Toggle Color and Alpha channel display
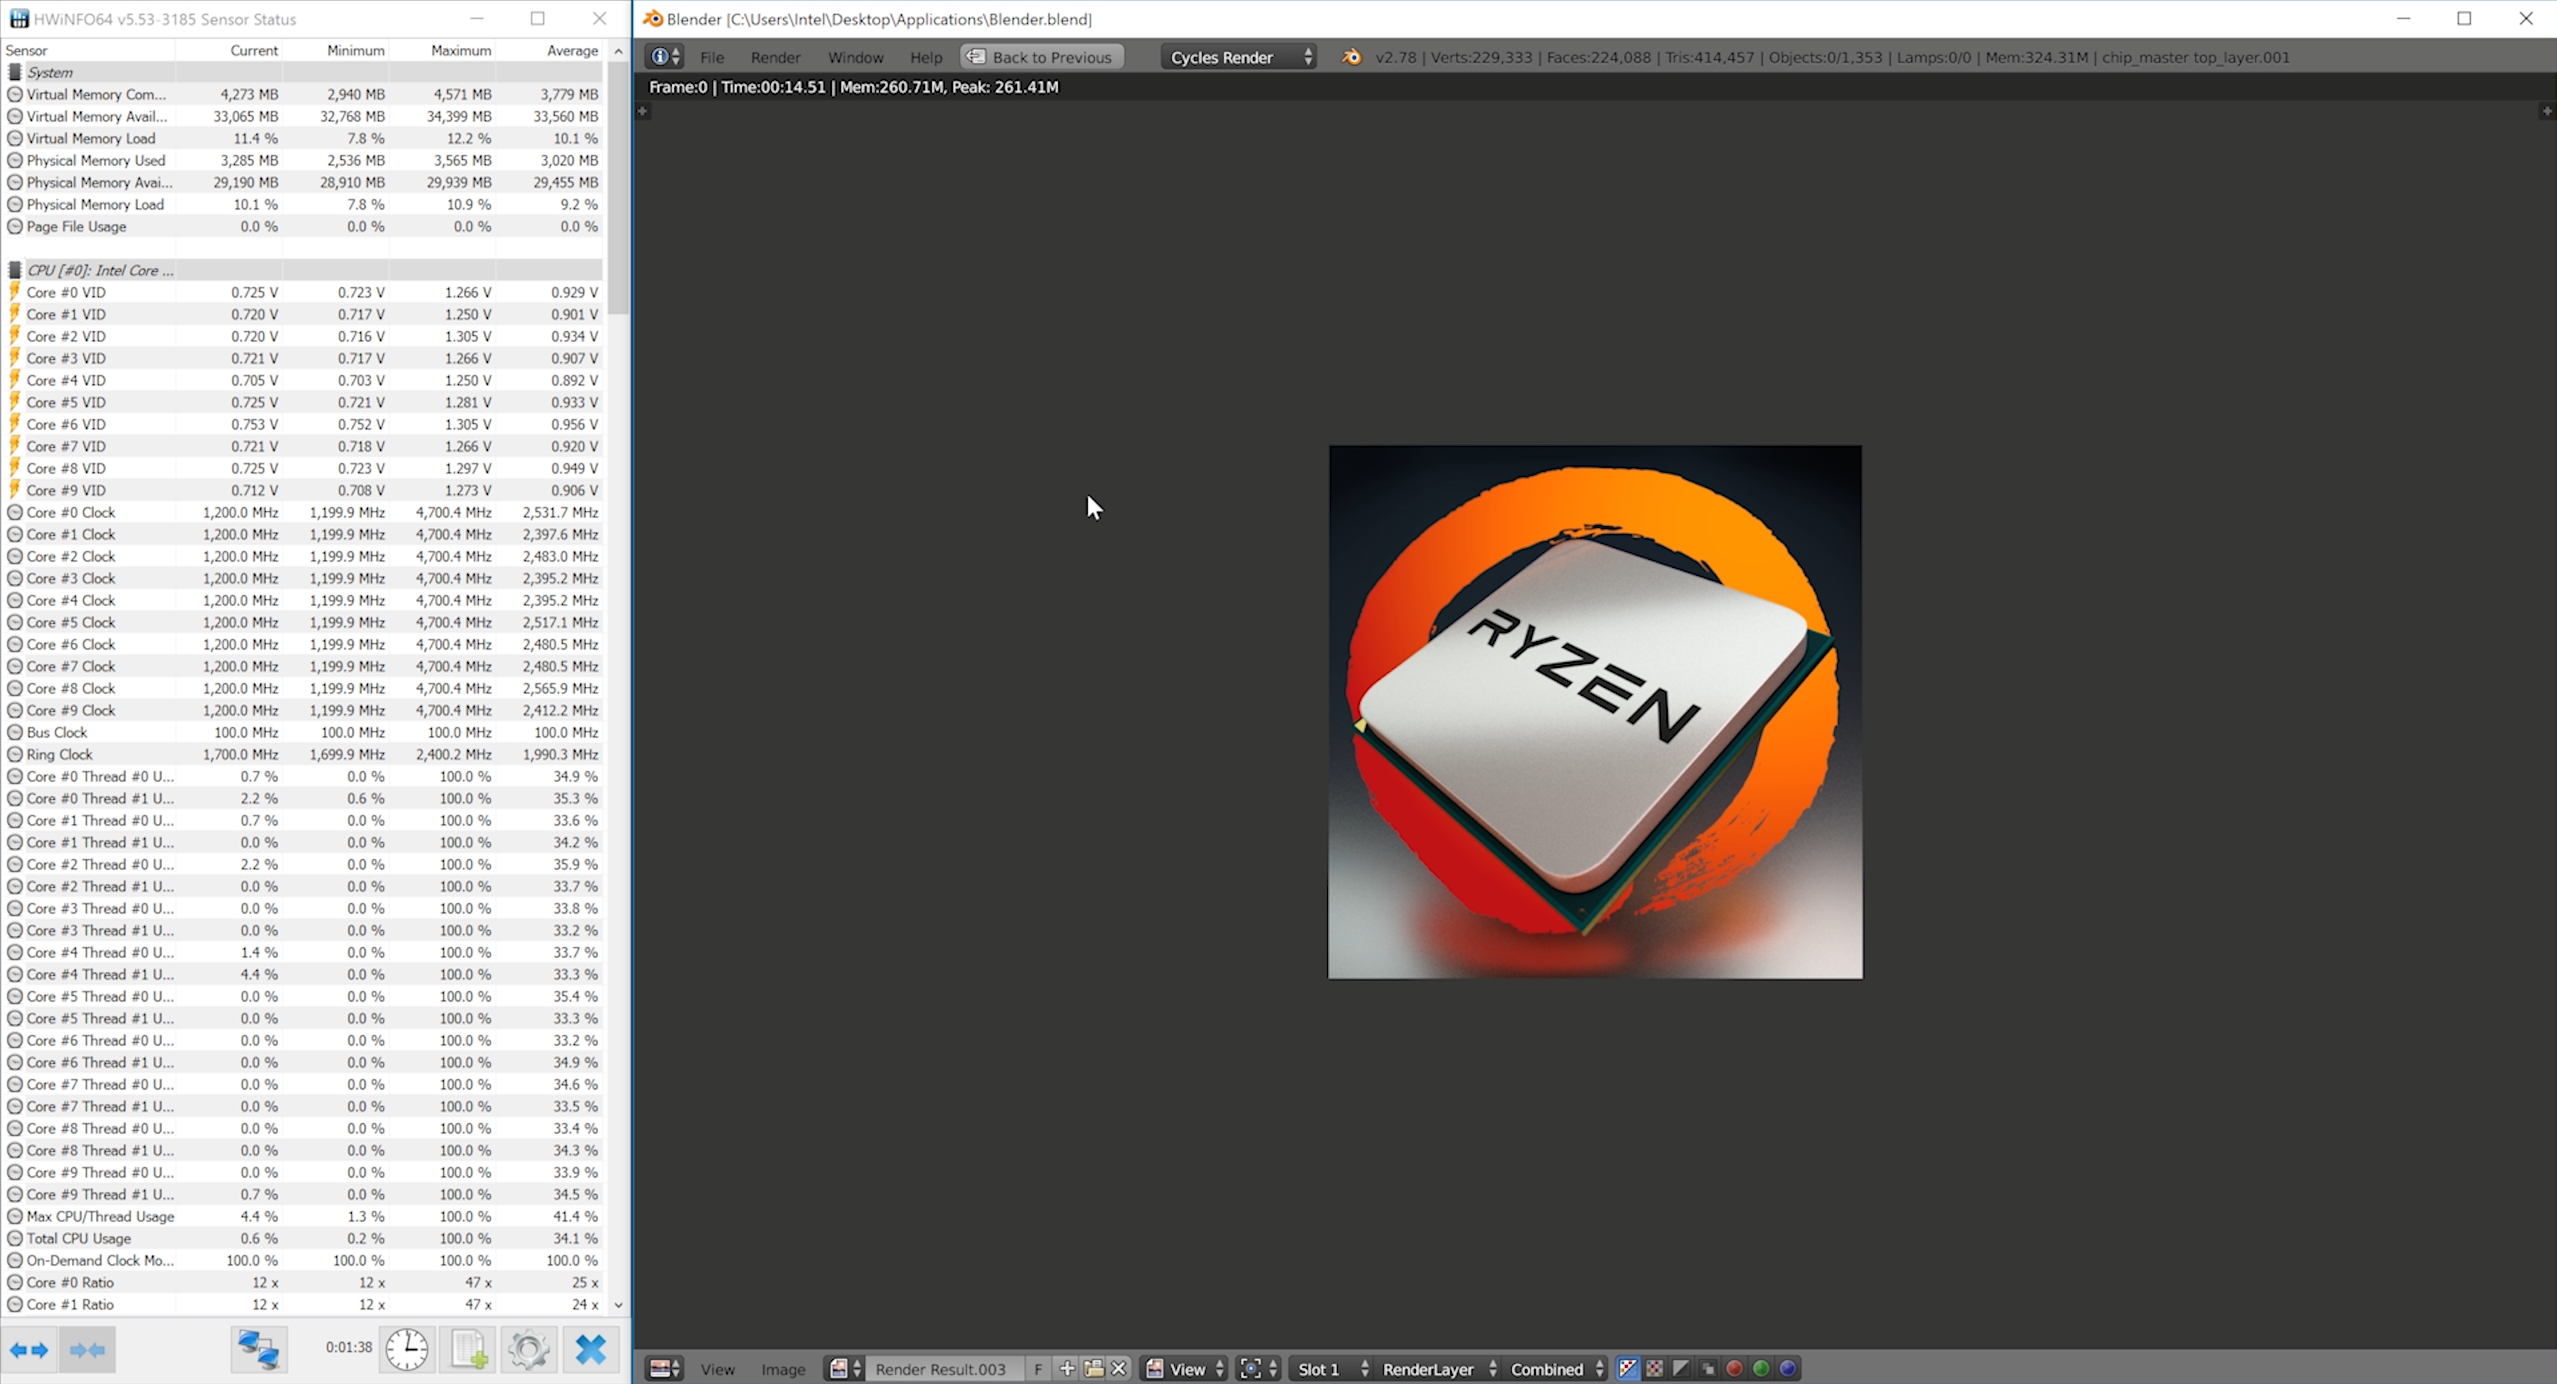 tap(1628, 1369)
